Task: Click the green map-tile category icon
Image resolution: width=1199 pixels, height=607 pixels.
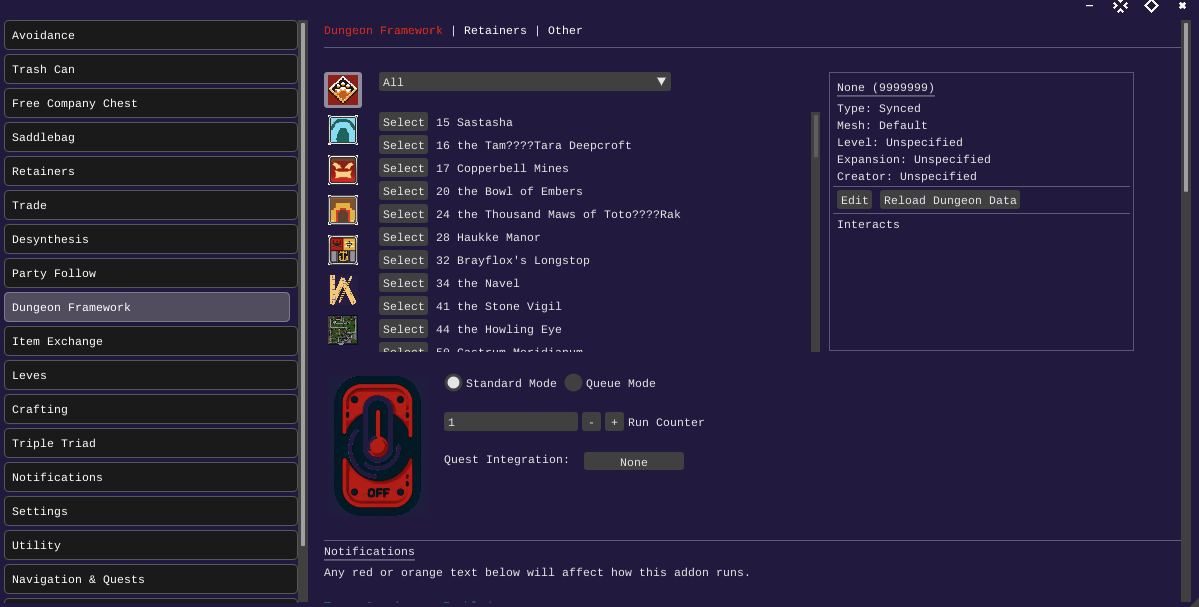Action: tap(343, 330)
